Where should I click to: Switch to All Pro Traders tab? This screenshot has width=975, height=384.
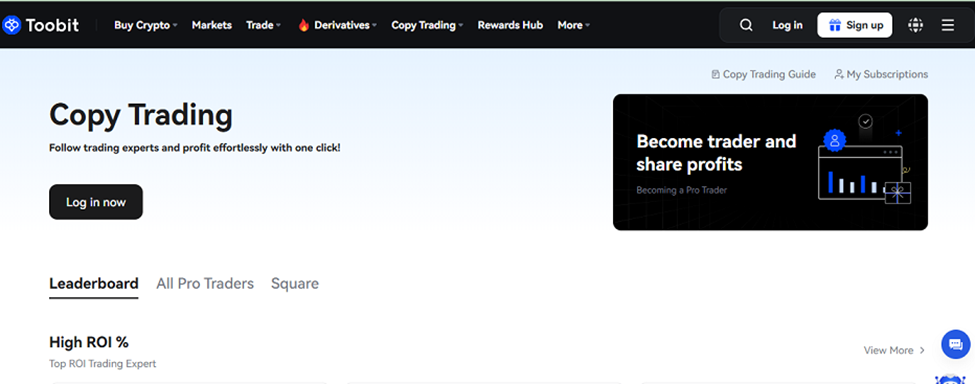click(205, 284)
